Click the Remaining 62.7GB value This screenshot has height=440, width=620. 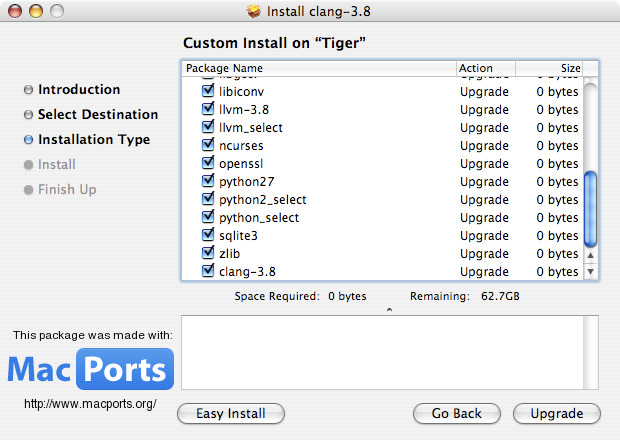[500, 296]
